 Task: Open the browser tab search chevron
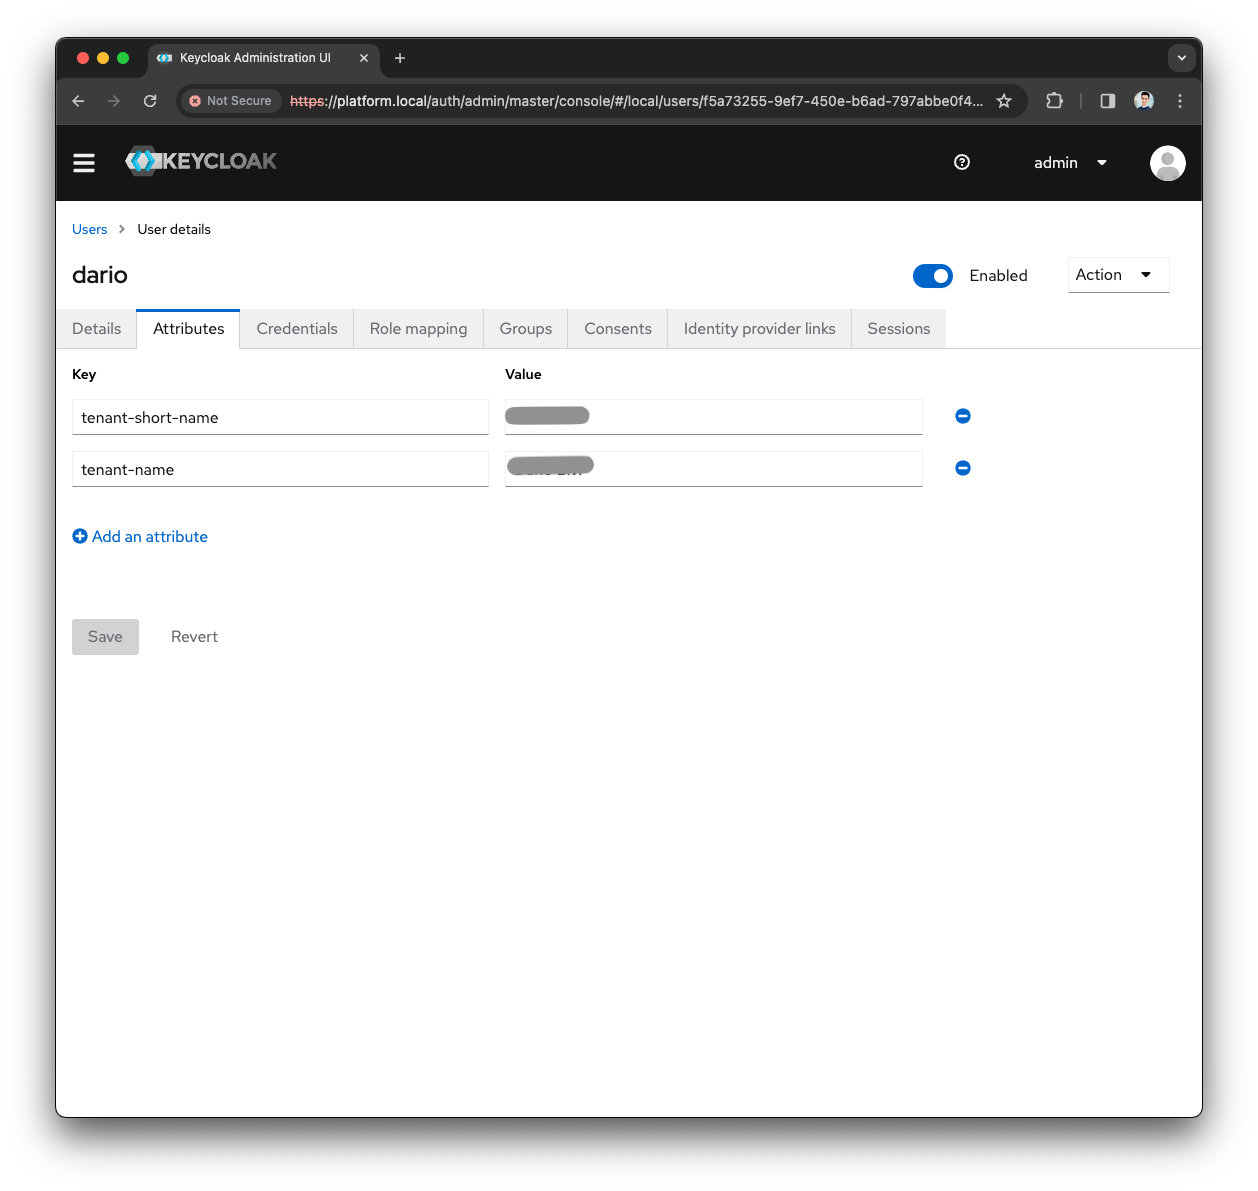(x=1182, y=58)
